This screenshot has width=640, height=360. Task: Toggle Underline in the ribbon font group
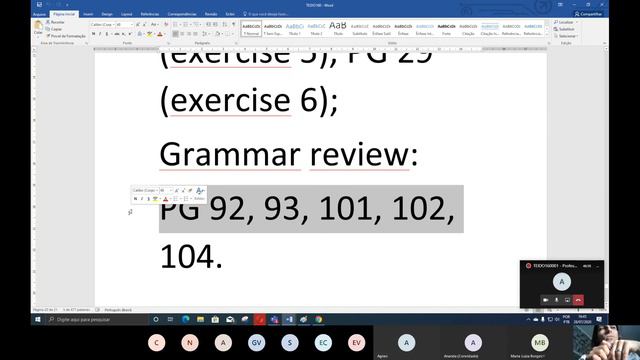107,34
